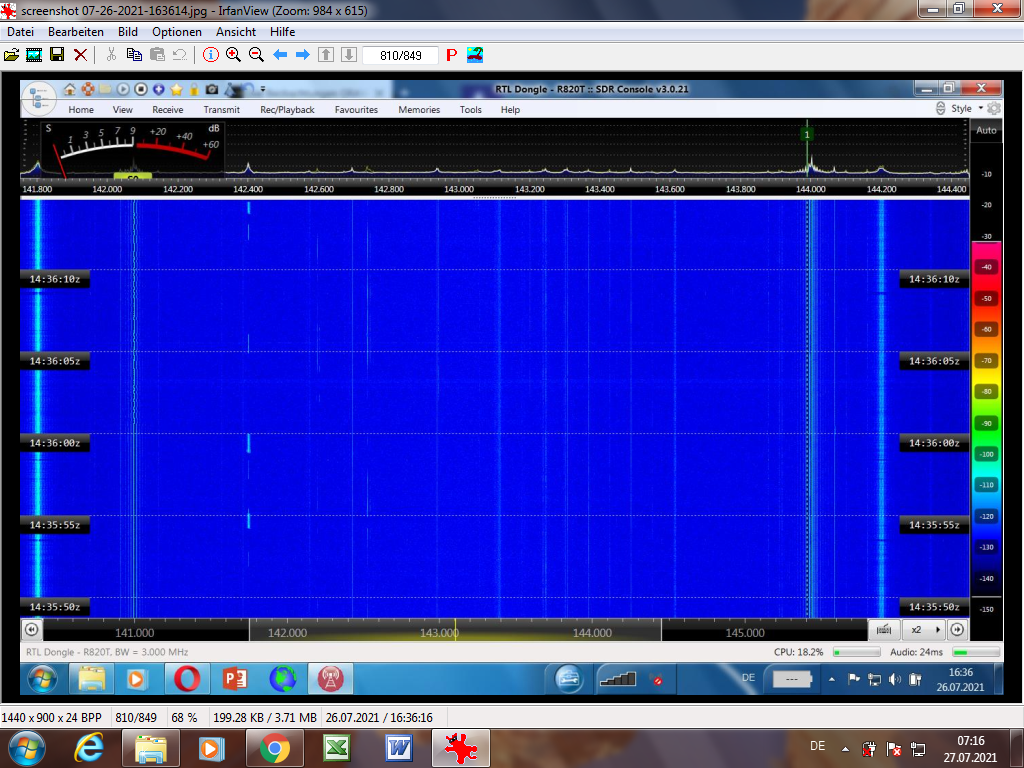Switch to the Tools ribbon tab
Viewport: 1024px width, 768px height.
470,110
